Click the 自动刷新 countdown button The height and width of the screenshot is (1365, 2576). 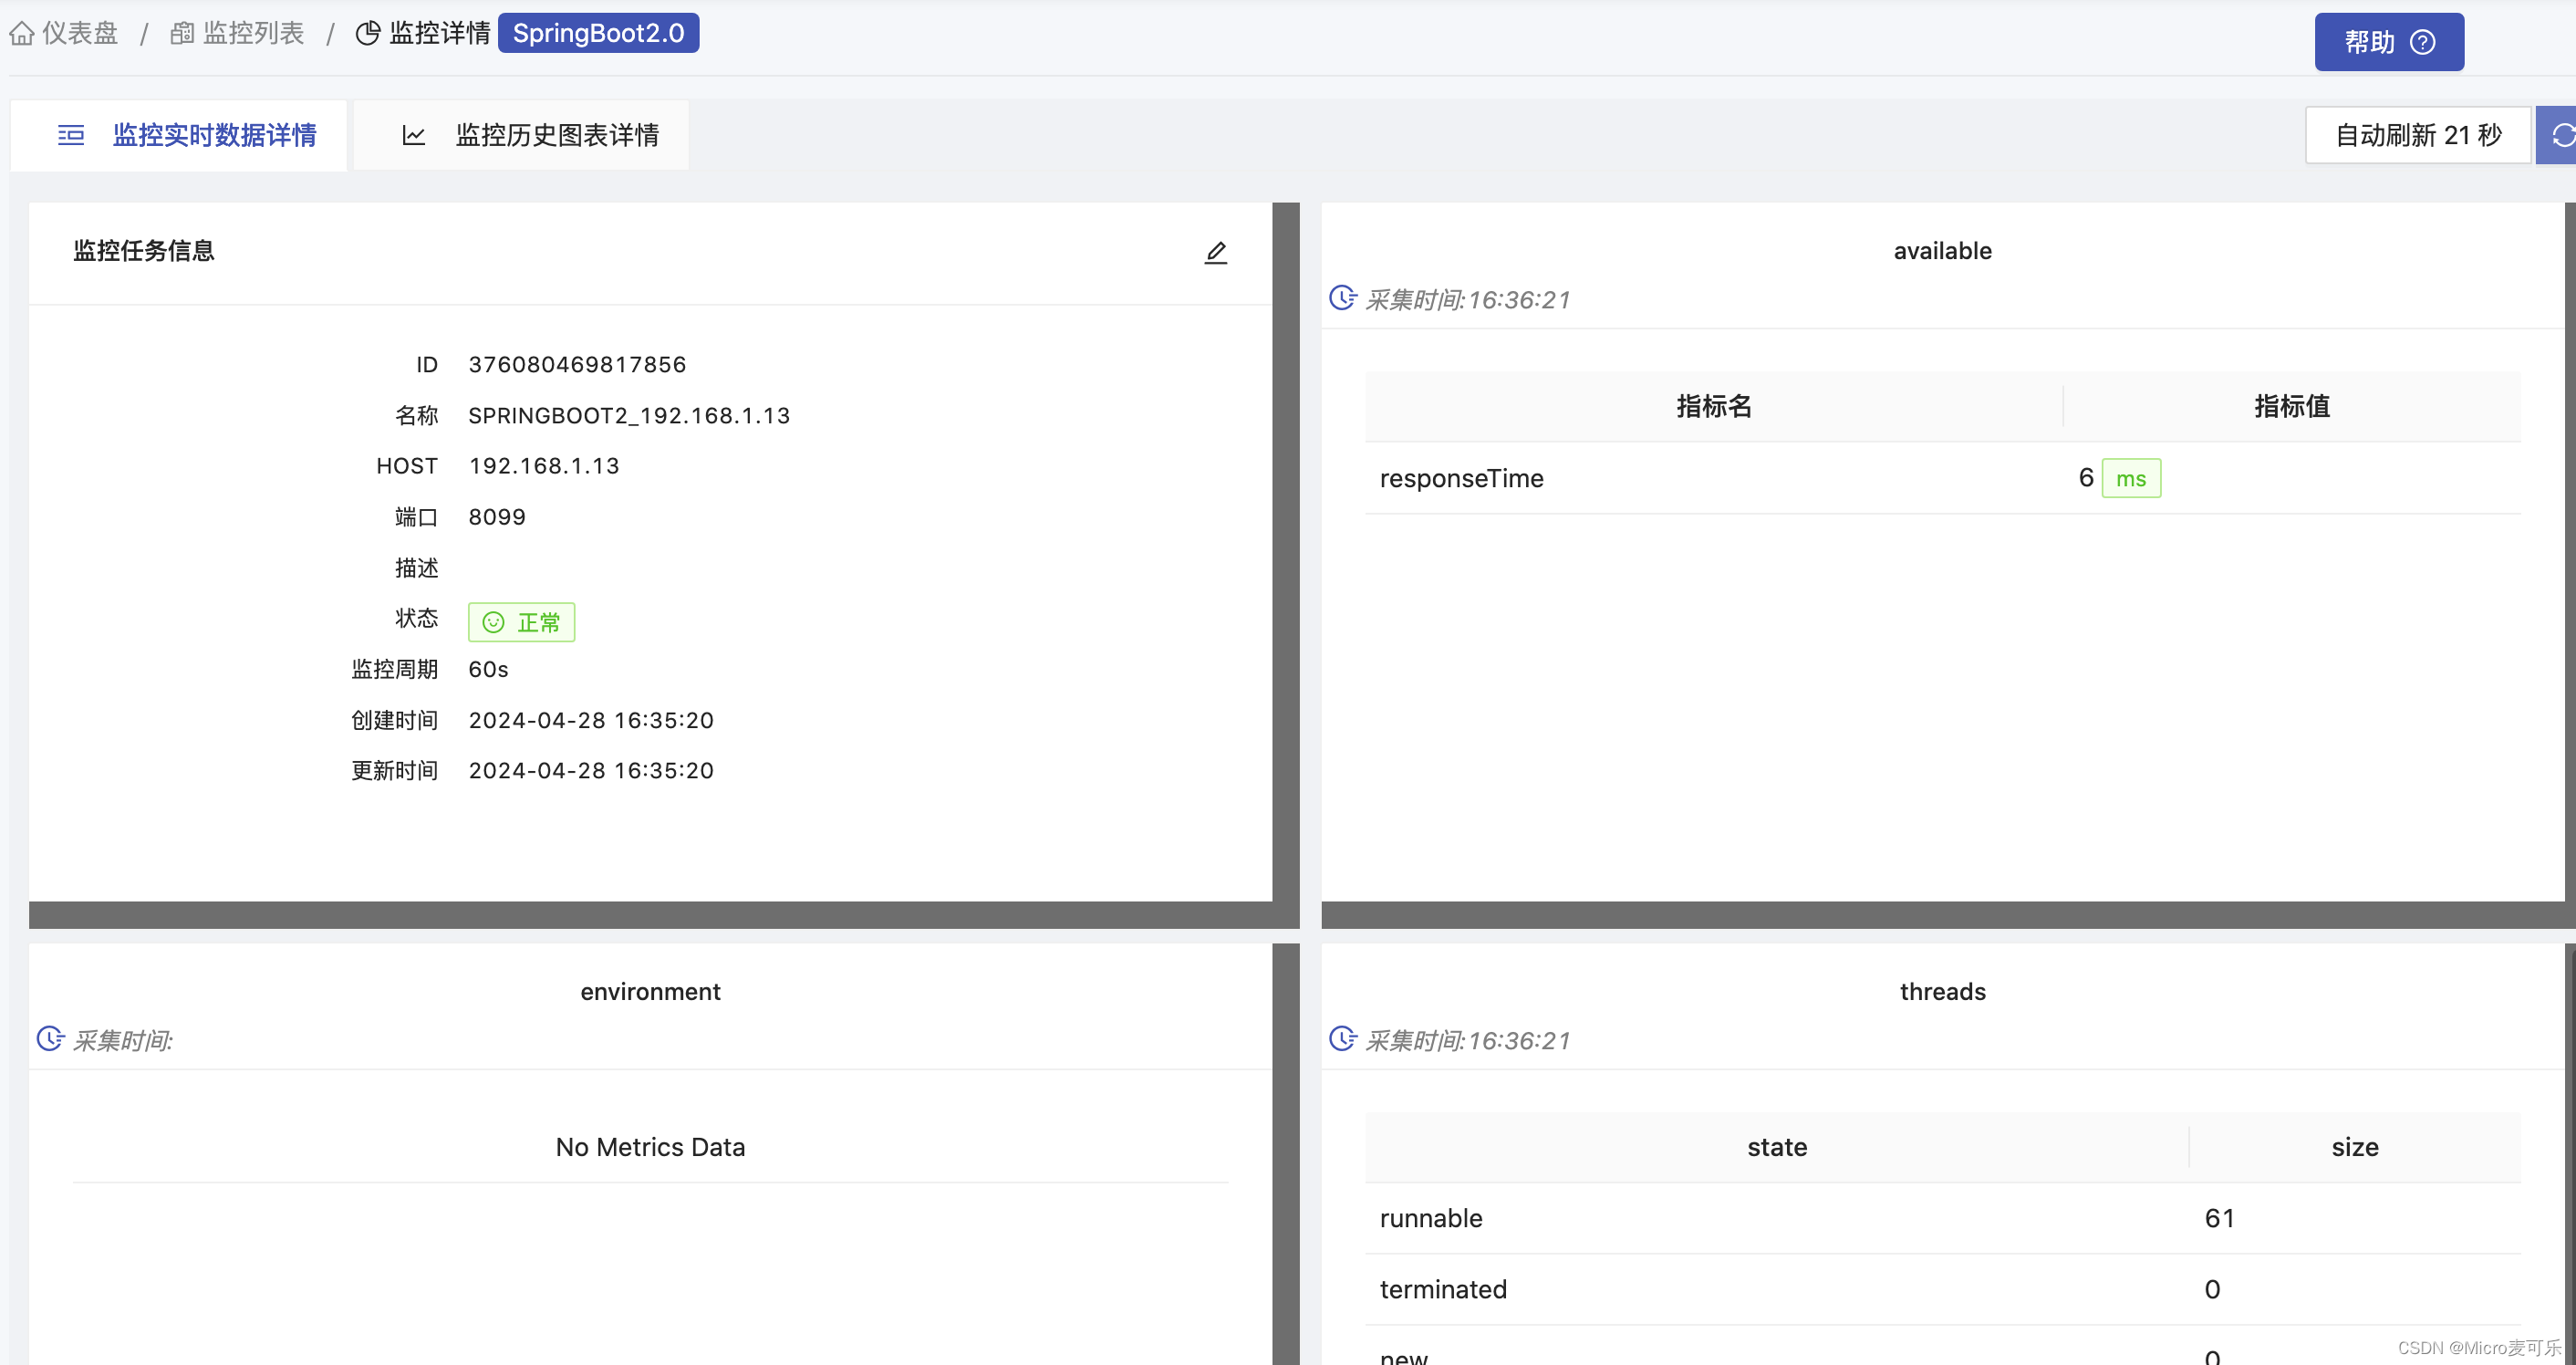click(x=2417, y=135)
